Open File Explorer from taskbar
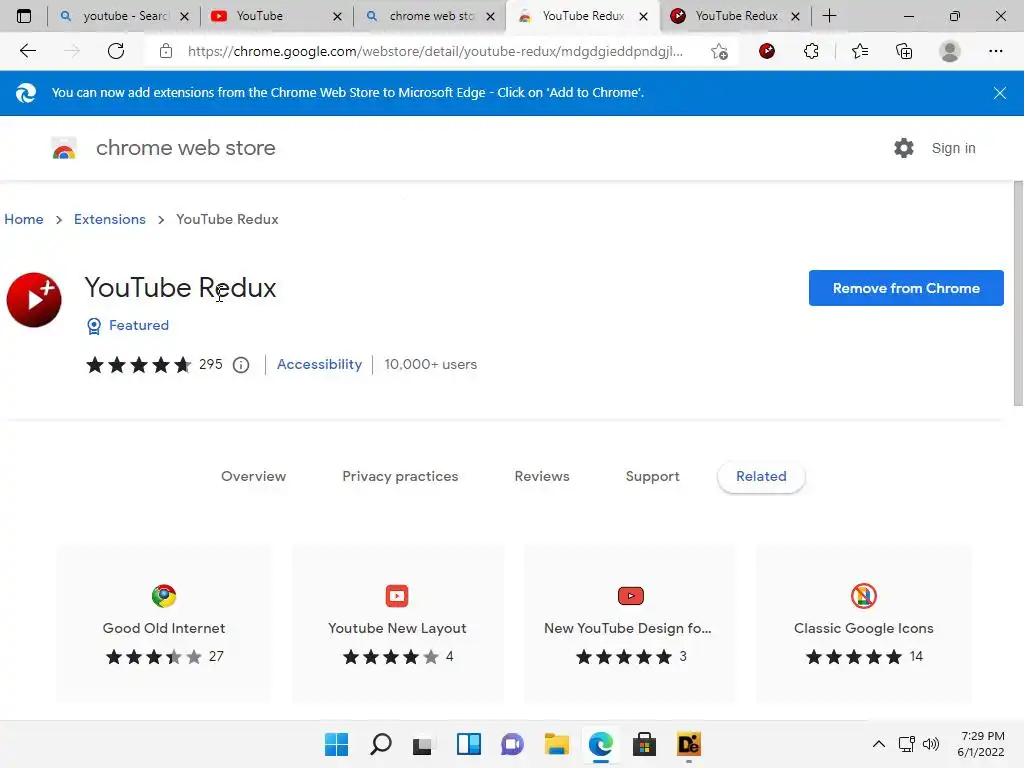The width and height of the screenshot is (1024, 768). click(556, 744)
